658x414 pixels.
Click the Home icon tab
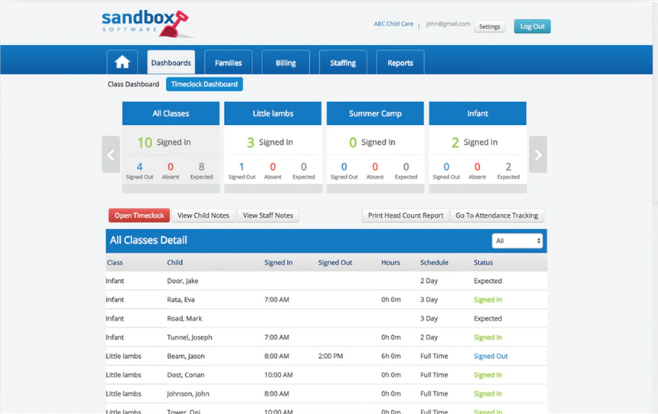coord(122,62)
